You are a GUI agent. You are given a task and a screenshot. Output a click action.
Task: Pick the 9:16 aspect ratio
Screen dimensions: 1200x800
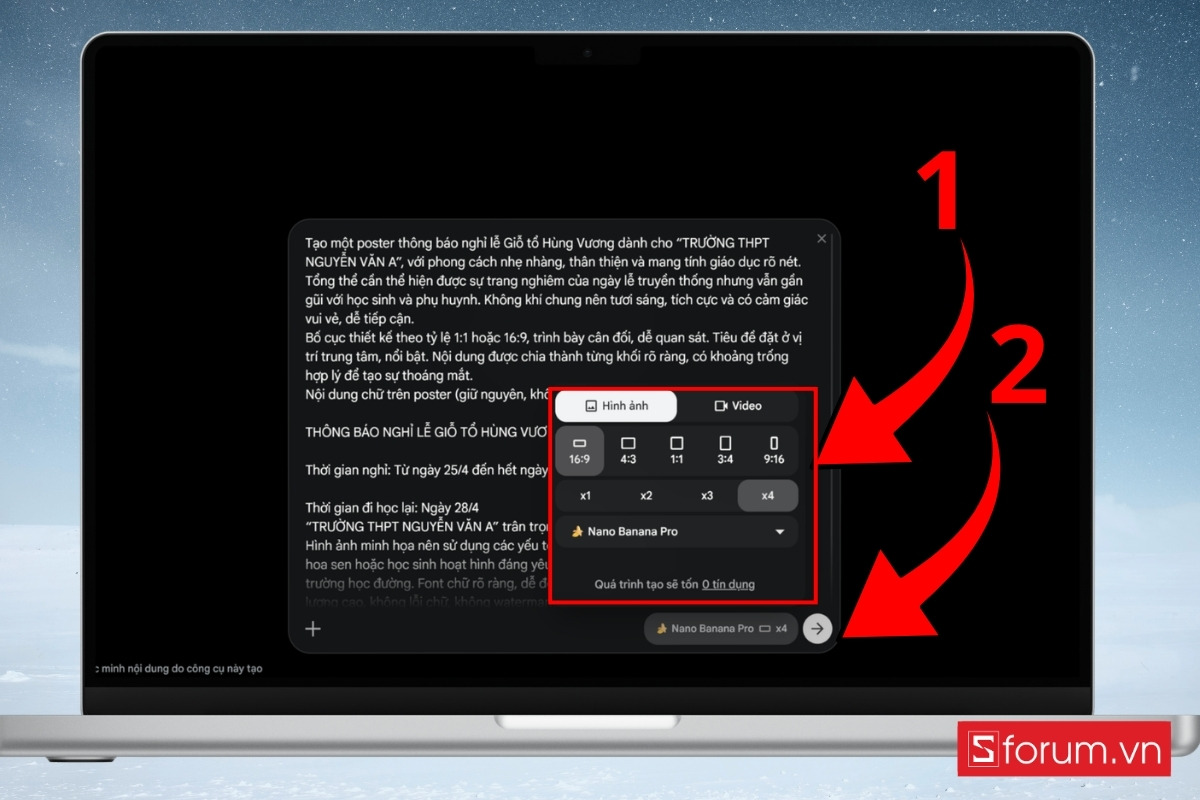[x=774, y=450]
